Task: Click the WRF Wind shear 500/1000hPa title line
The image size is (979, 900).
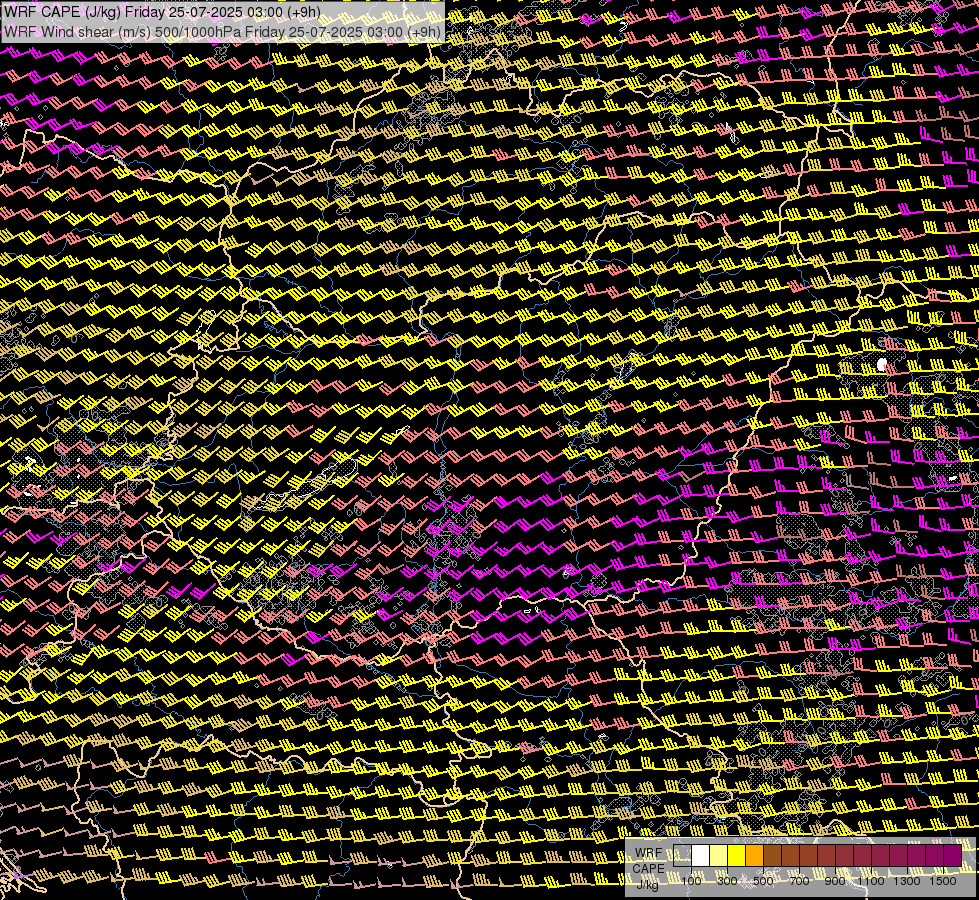Action: (x=222, y=32)
